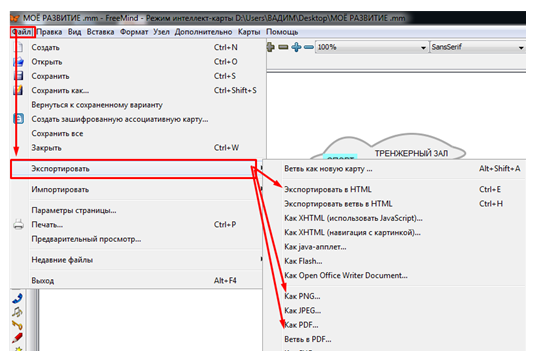Select Как XHTML (навигация с картинкой)...

395,233
